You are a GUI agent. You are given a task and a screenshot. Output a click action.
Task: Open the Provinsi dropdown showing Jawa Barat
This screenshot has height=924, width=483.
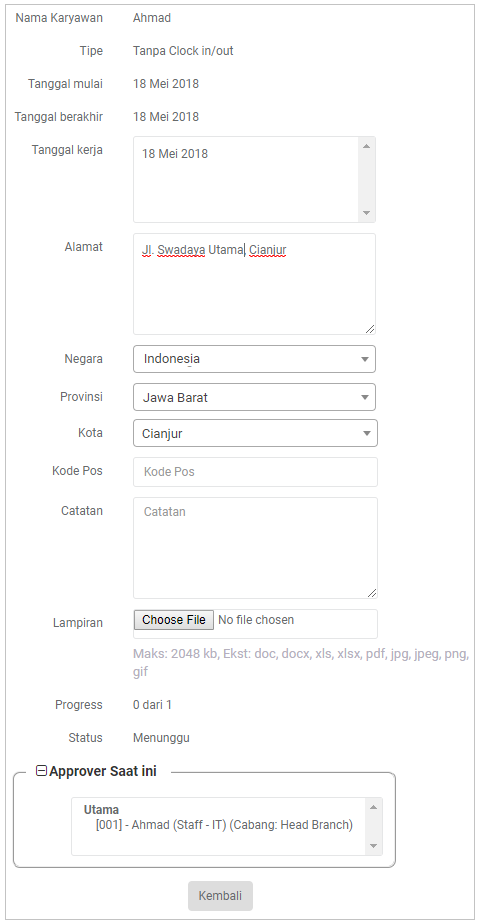254,397
